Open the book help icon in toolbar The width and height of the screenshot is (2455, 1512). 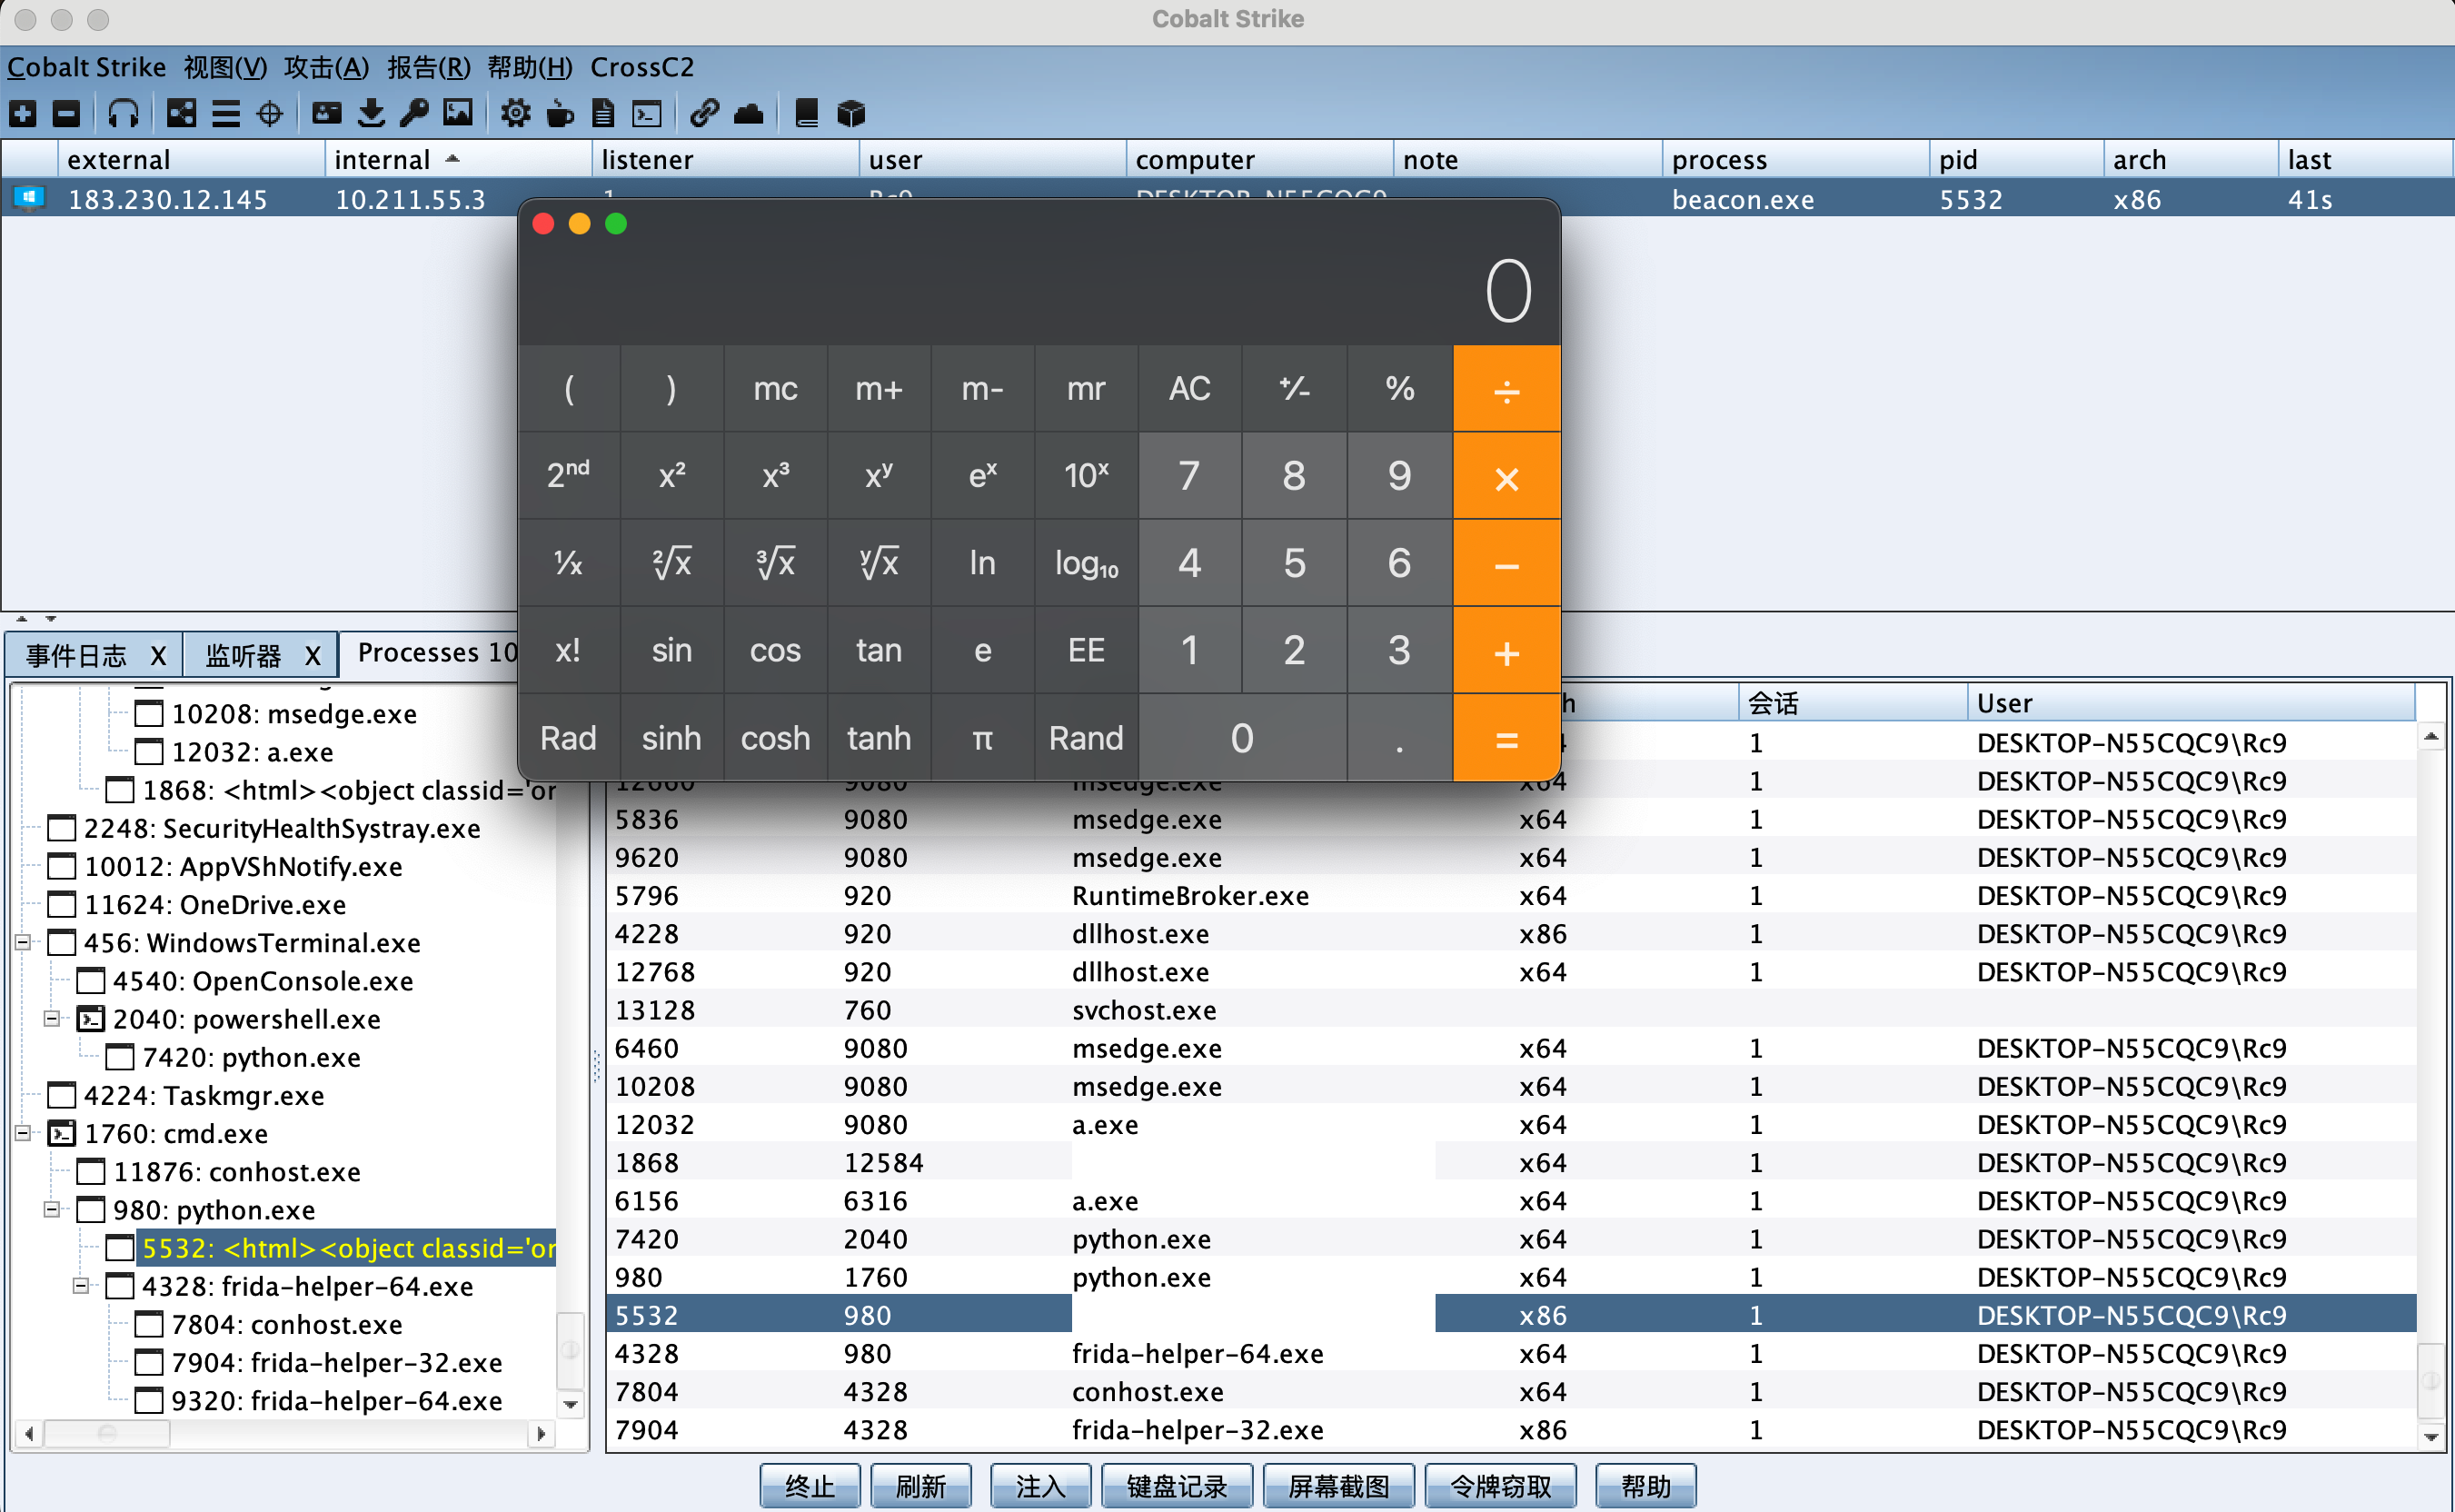(x=806, y=113)
